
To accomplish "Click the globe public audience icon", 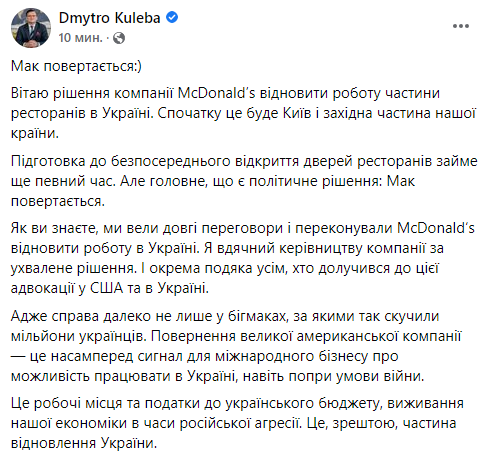I will (x=119, y=38).
